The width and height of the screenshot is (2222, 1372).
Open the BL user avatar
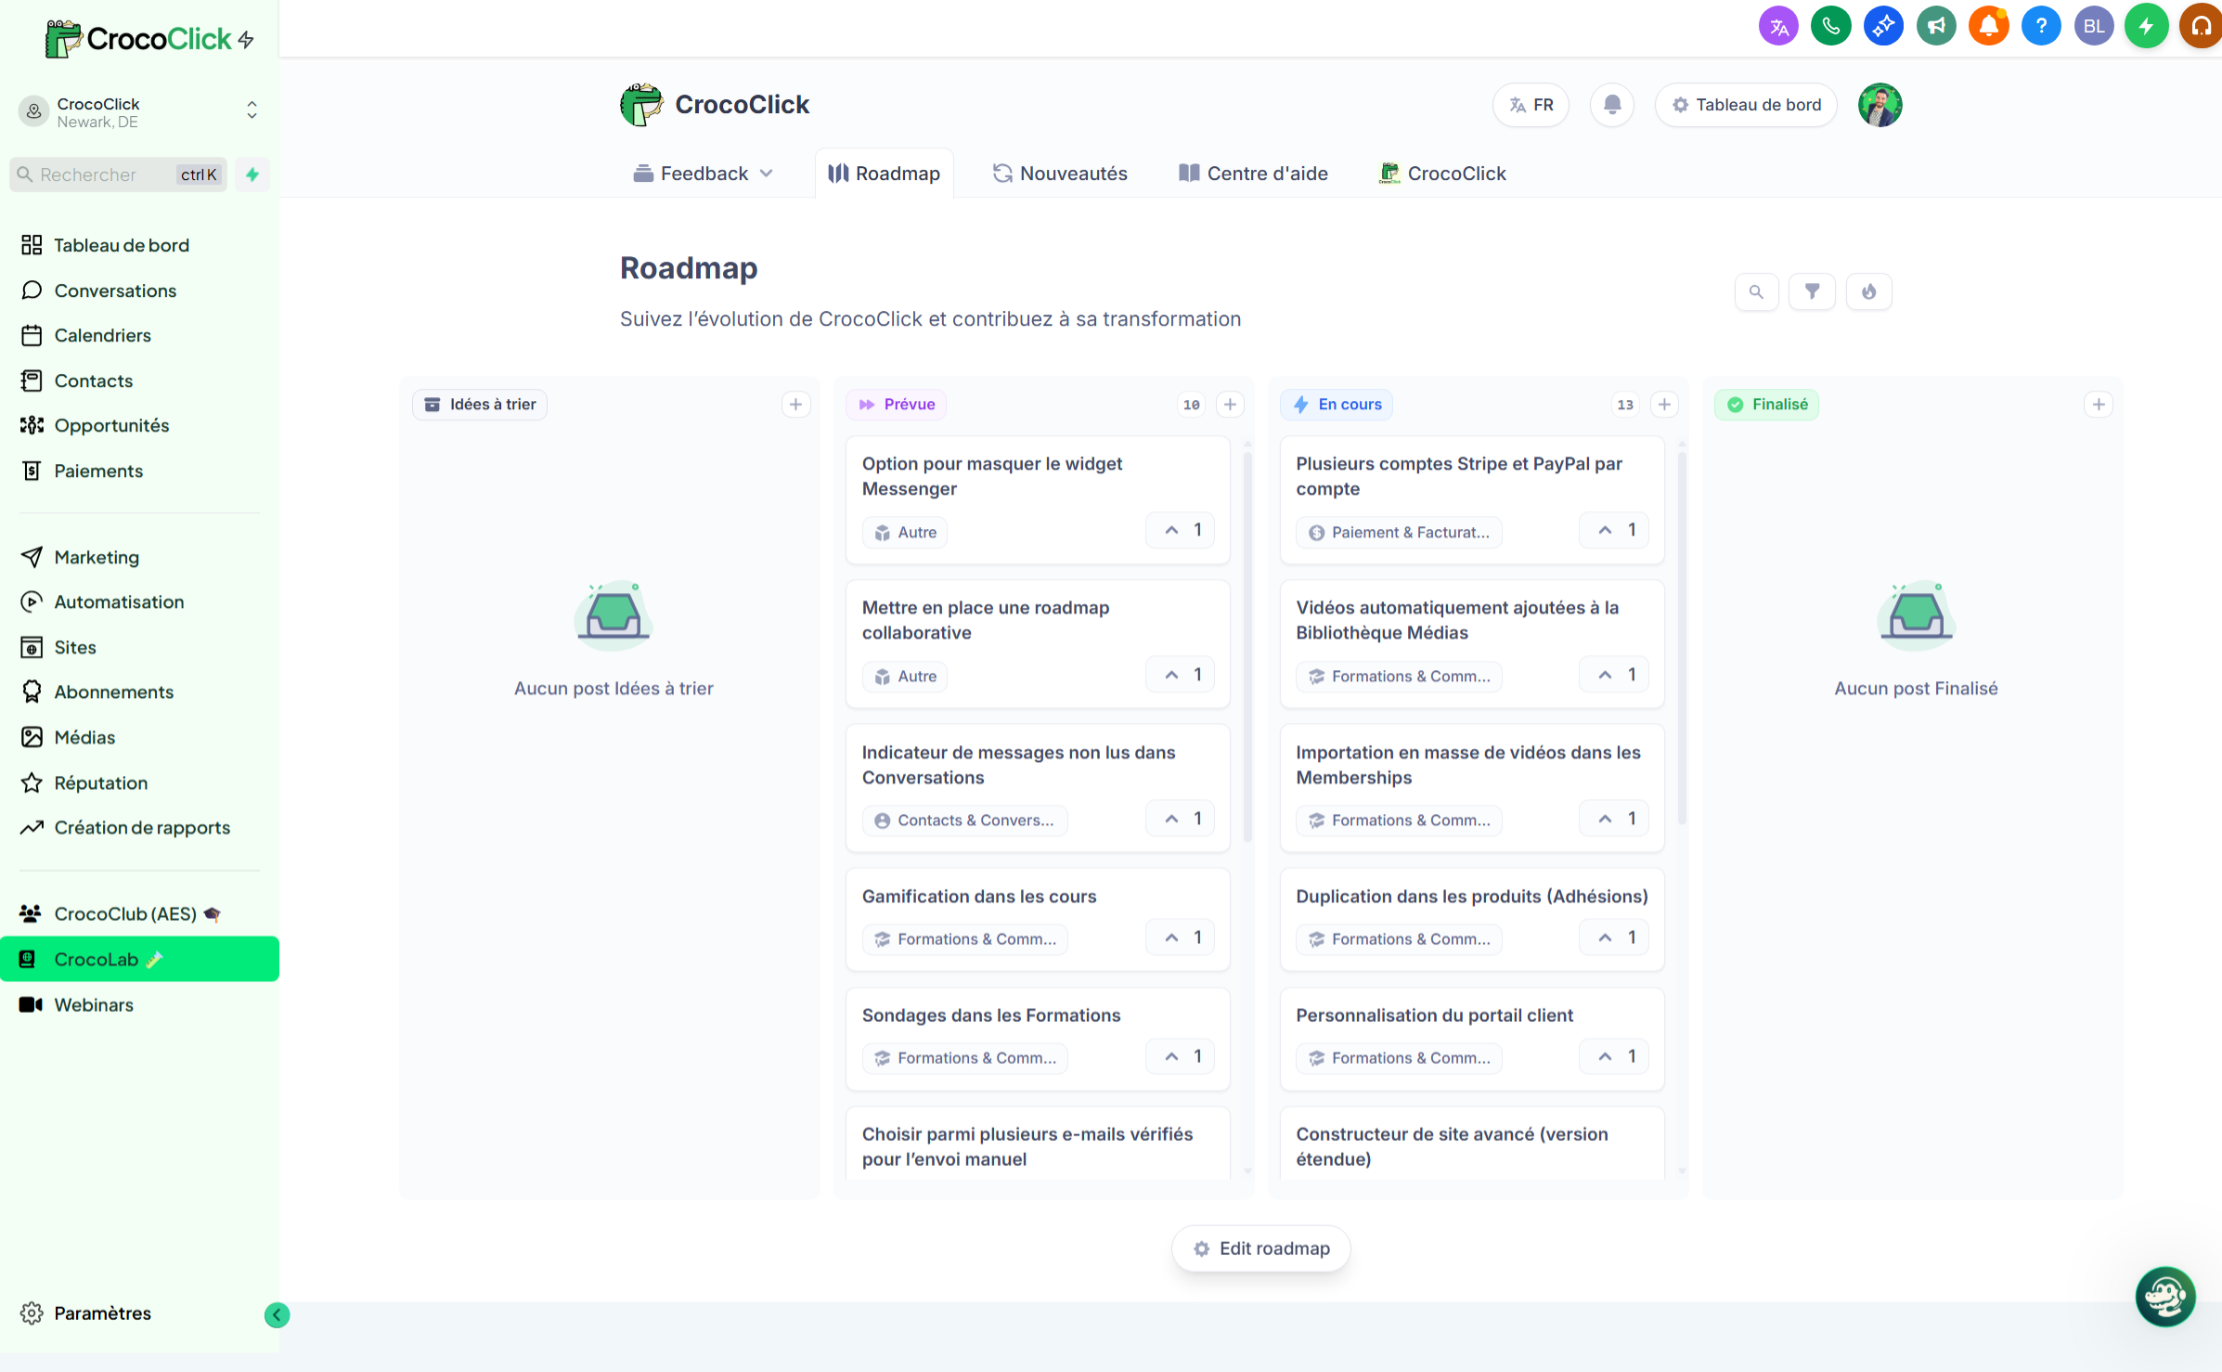[x=2093, y=27]
